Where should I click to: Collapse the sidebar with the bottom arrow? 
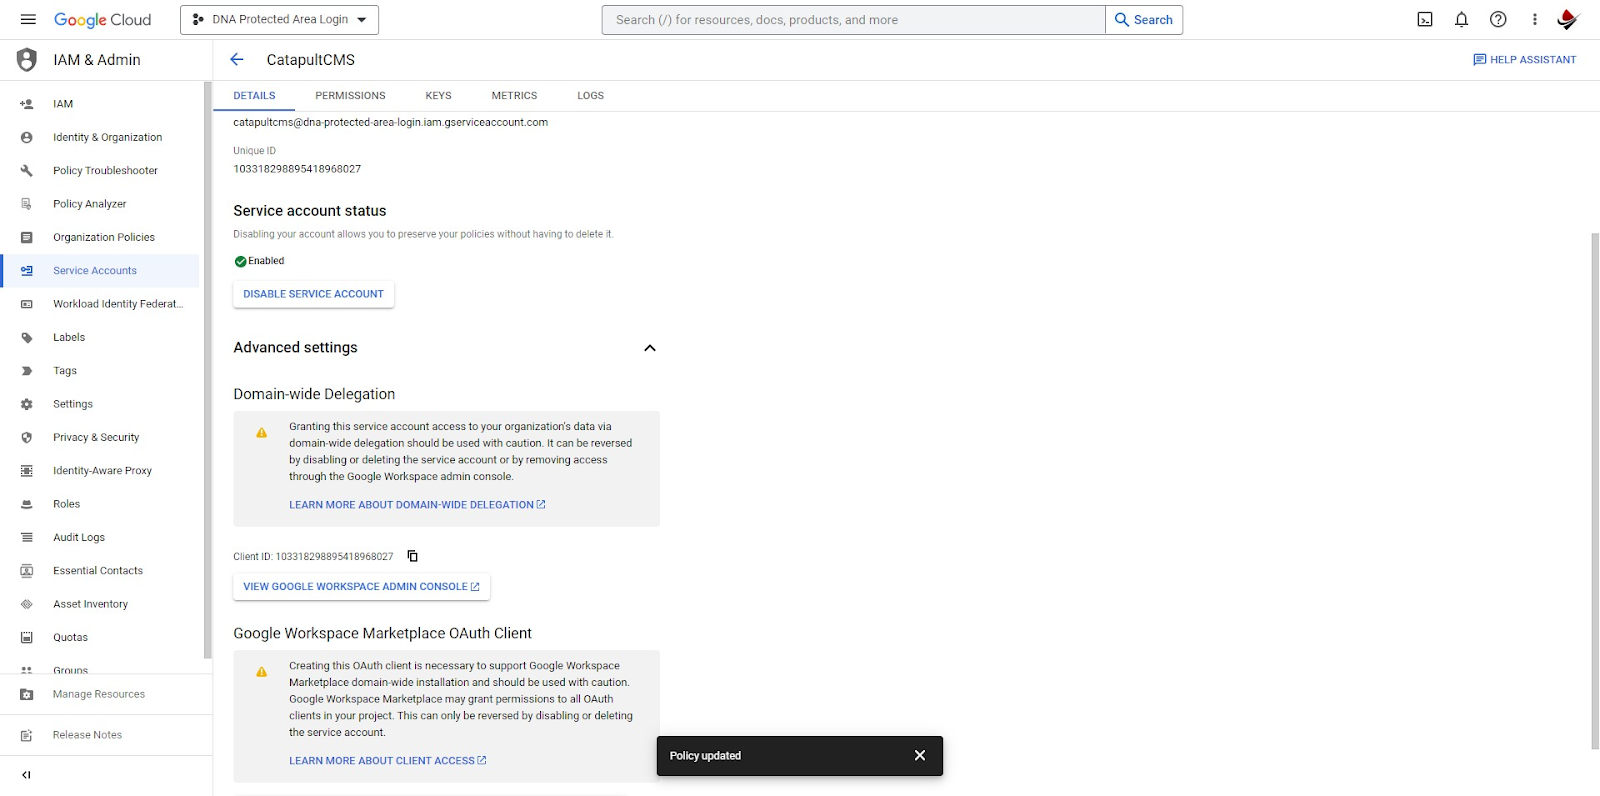point(27,775)
